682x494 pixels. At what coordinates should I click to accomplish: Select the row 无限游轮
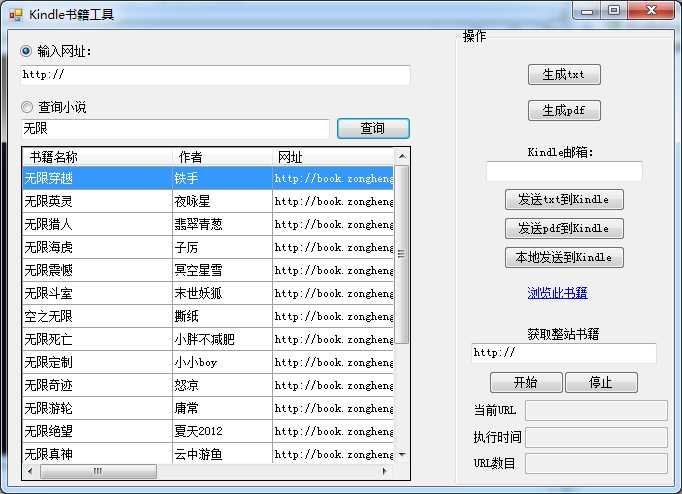[x=208, y=409]
